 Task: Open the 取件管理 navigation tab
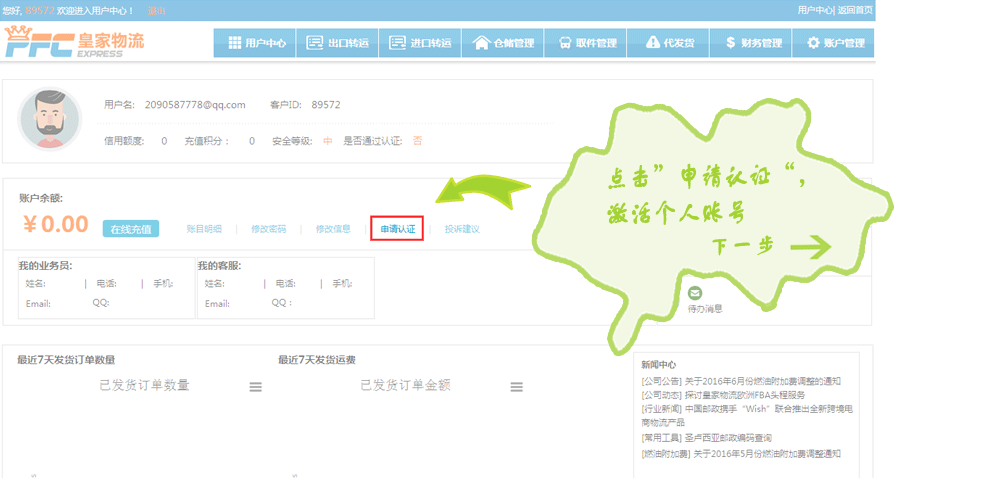pyautogui.click(x=585, y=43)
